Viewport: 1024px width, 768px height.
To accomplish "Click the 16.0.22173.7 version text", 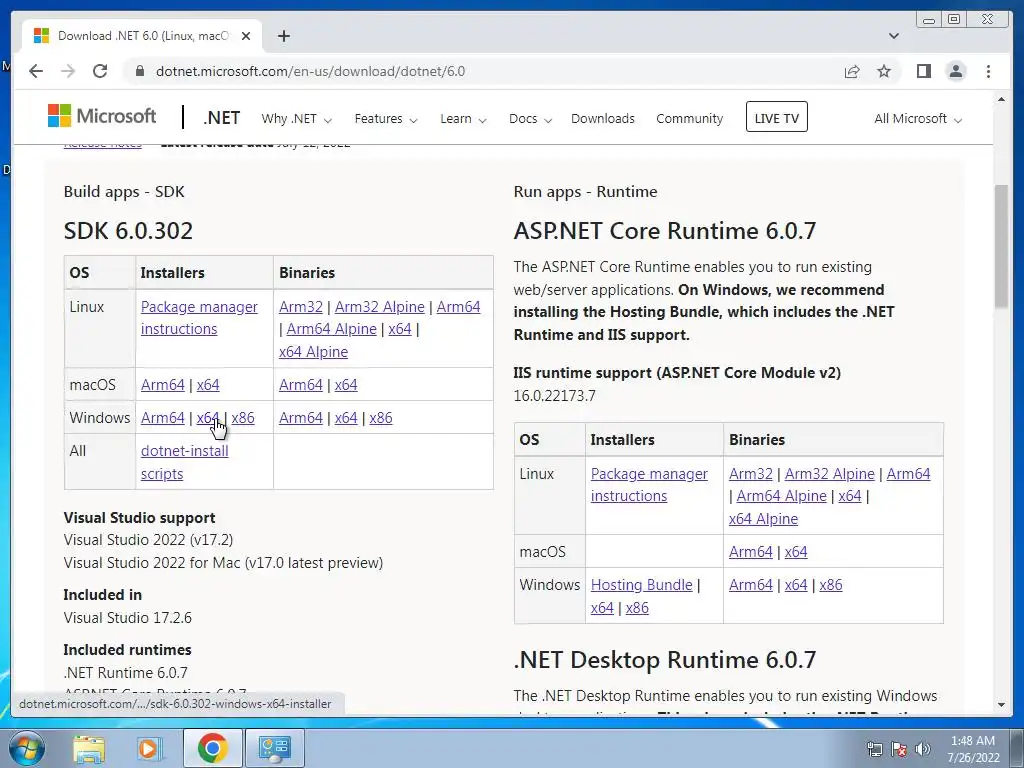I will (x=554, y=396).
